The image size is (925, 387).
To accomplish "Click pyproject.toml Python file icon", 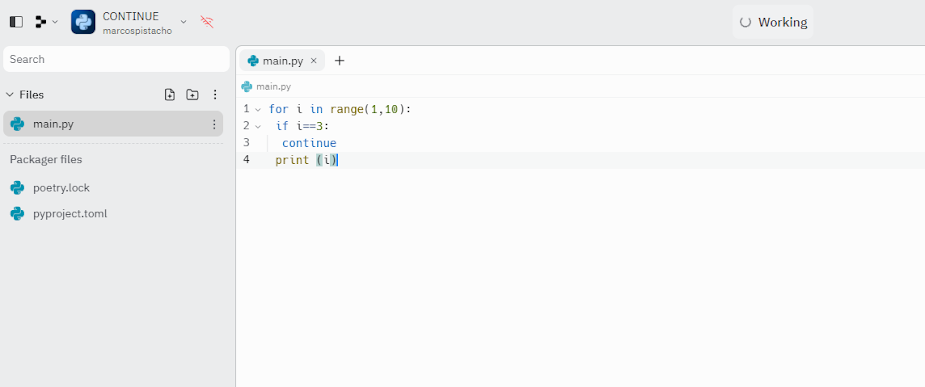I will [x=17, y=214].
